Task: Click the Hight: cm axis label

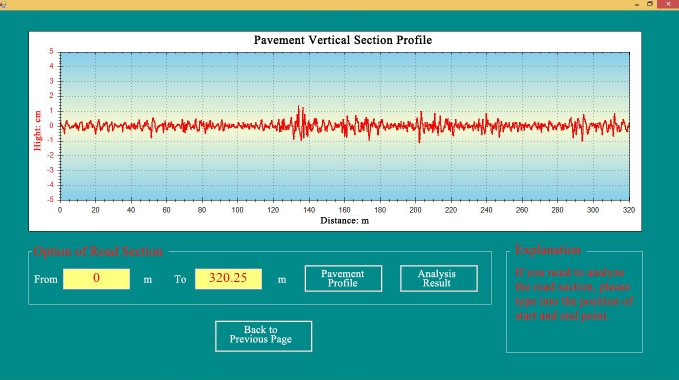Action: 38,130
